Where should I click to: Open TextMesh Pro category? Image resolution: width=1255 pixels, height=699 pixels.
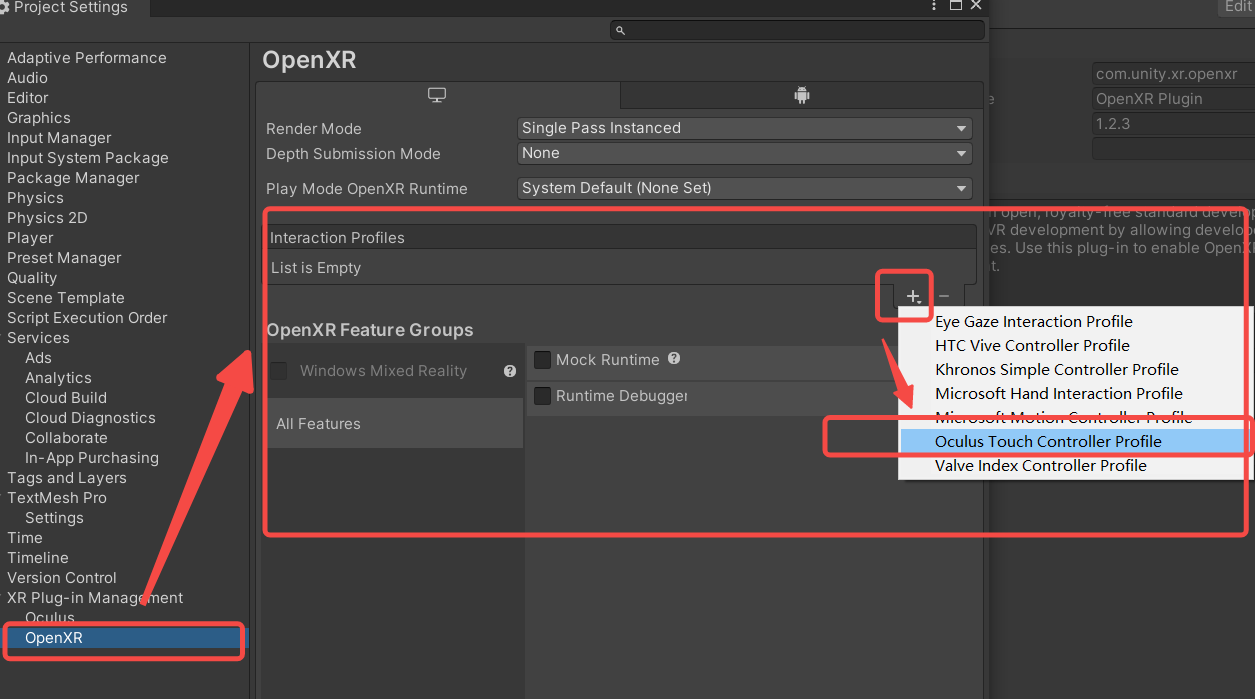tap(57, 498)
